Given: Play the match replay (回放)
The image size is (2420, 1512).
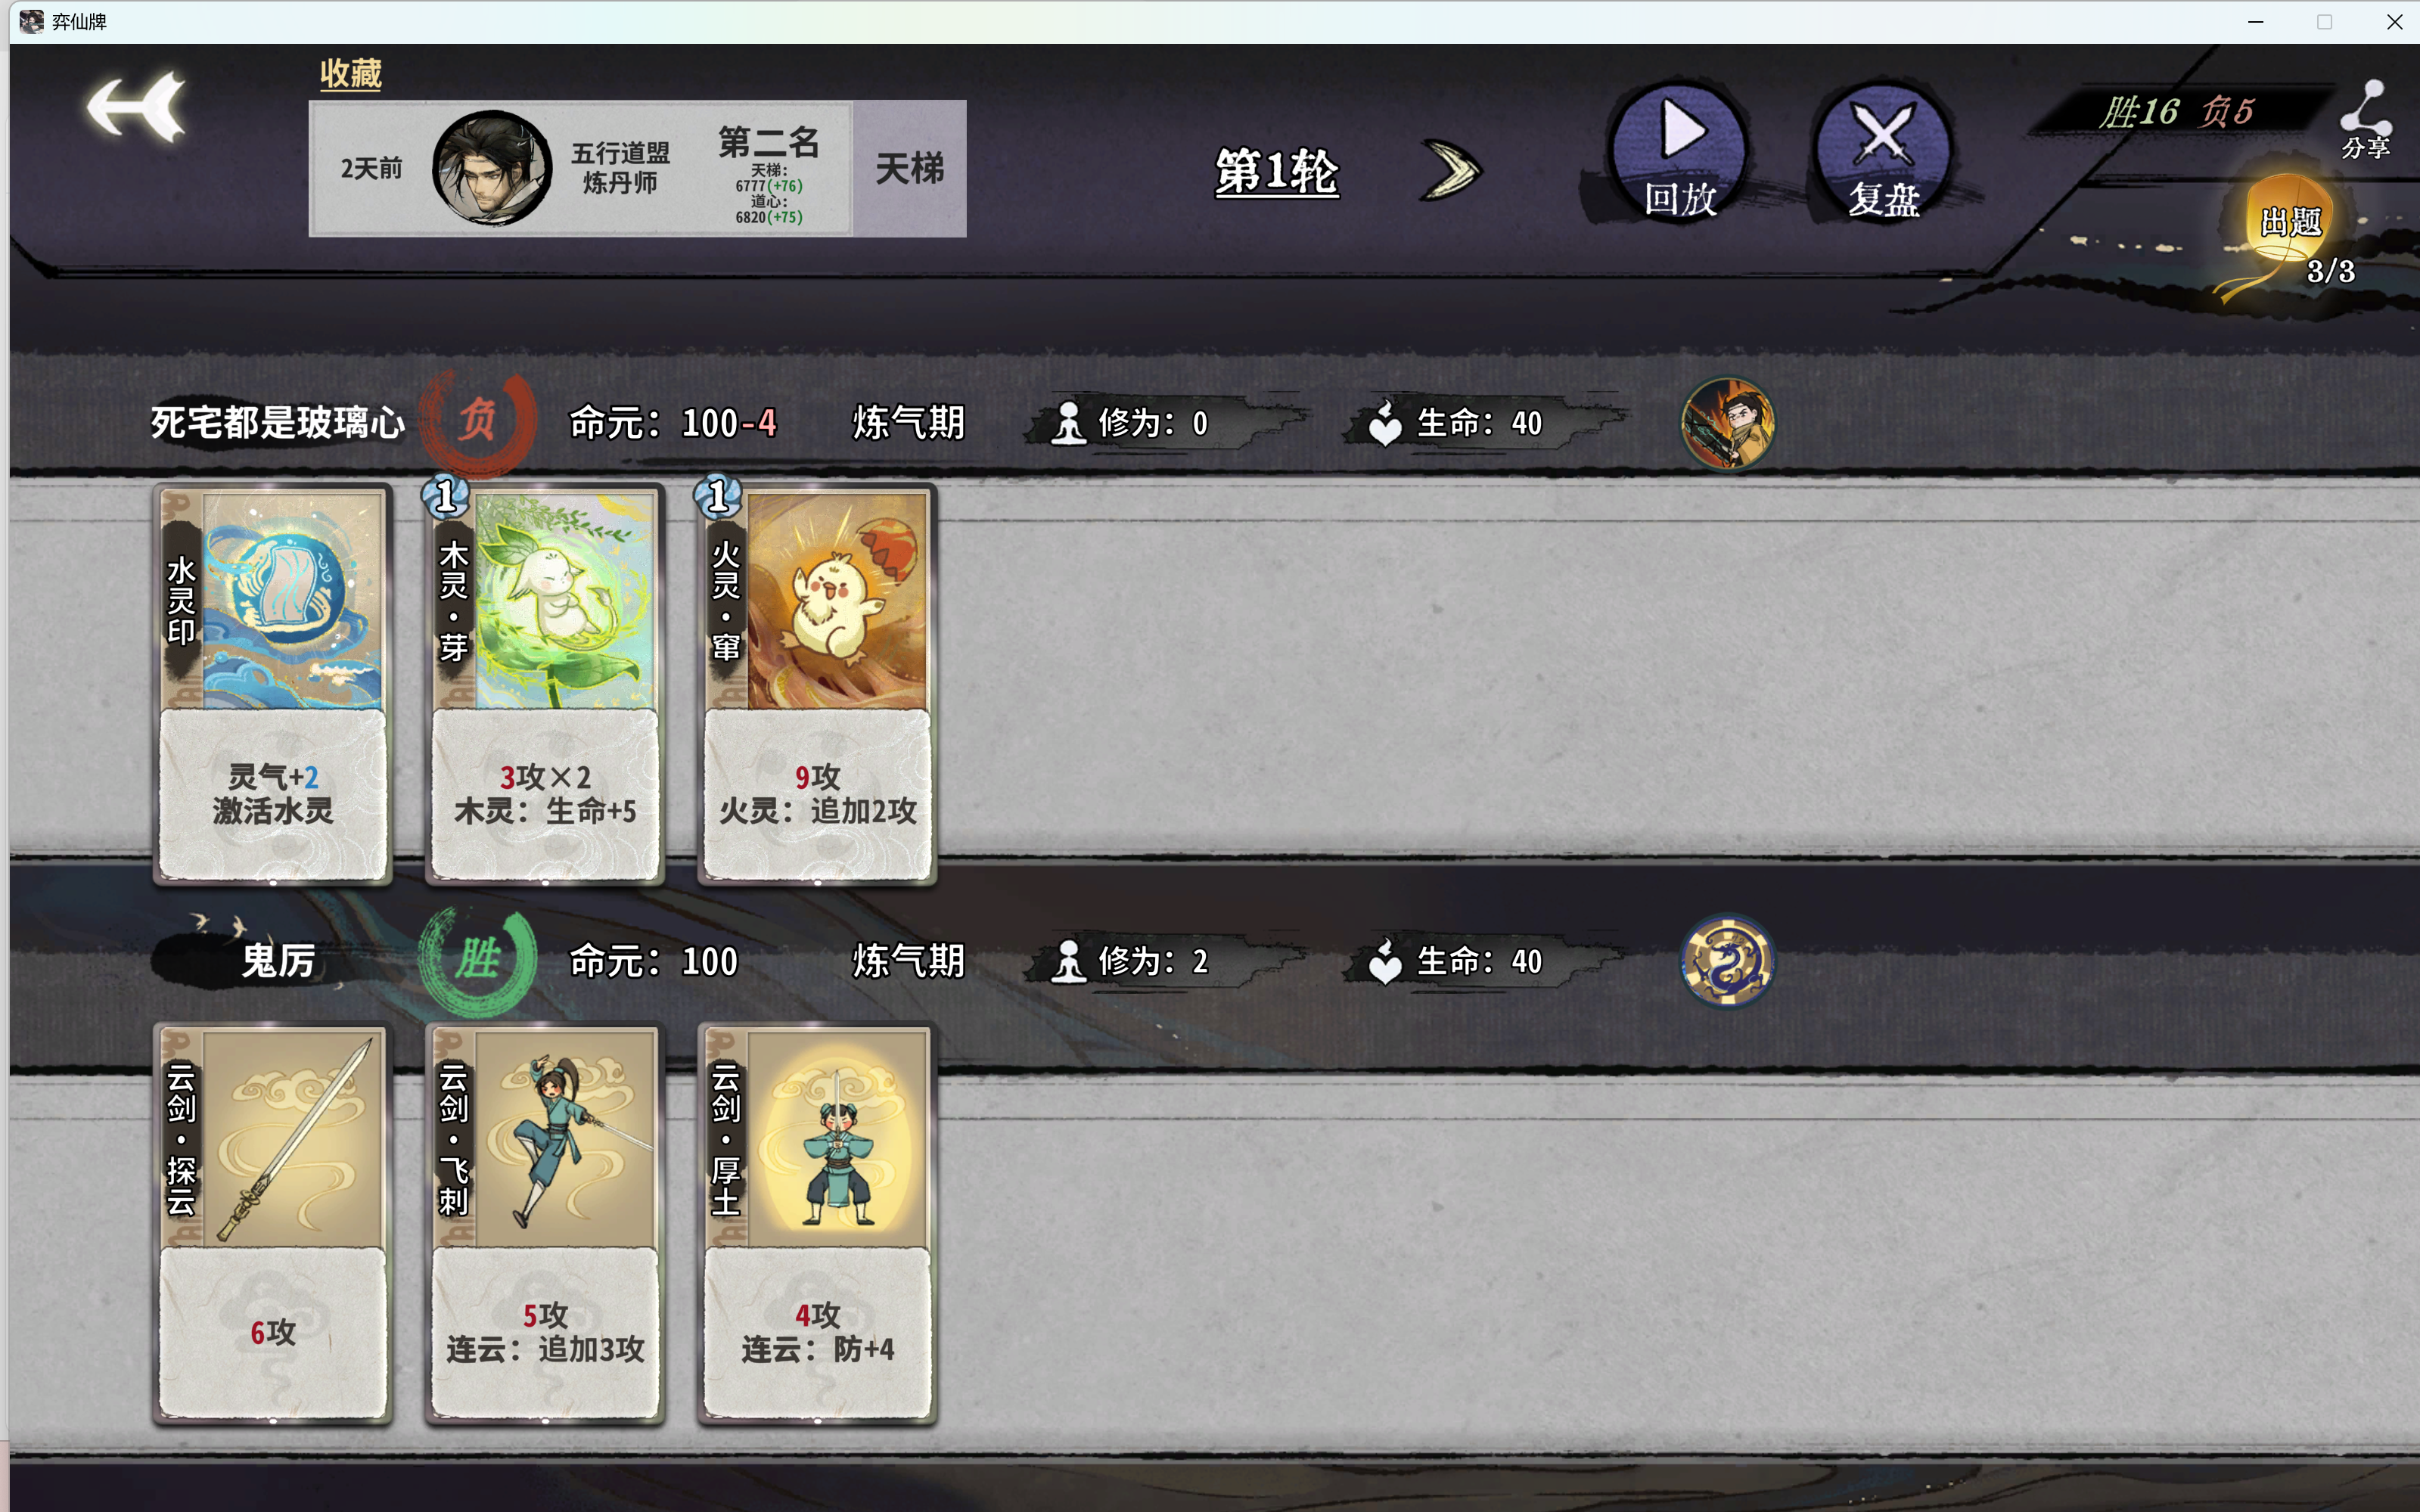Looking at the screenshot, I should tap(1680, 152).
